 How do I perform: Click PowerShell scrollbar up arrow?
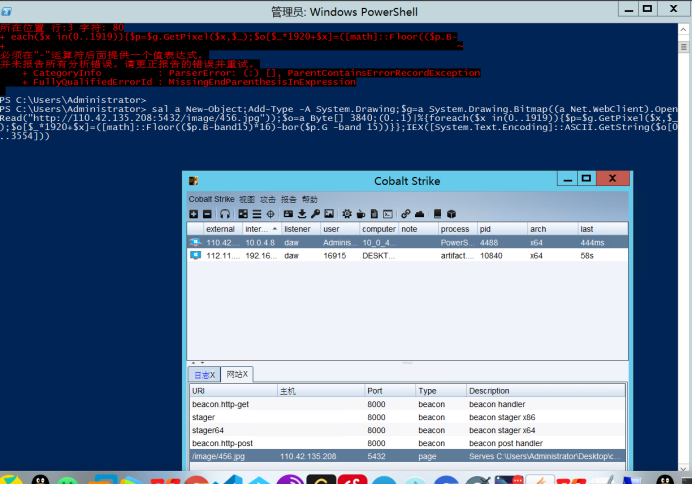pyautogui.click(x=683, y=29)
